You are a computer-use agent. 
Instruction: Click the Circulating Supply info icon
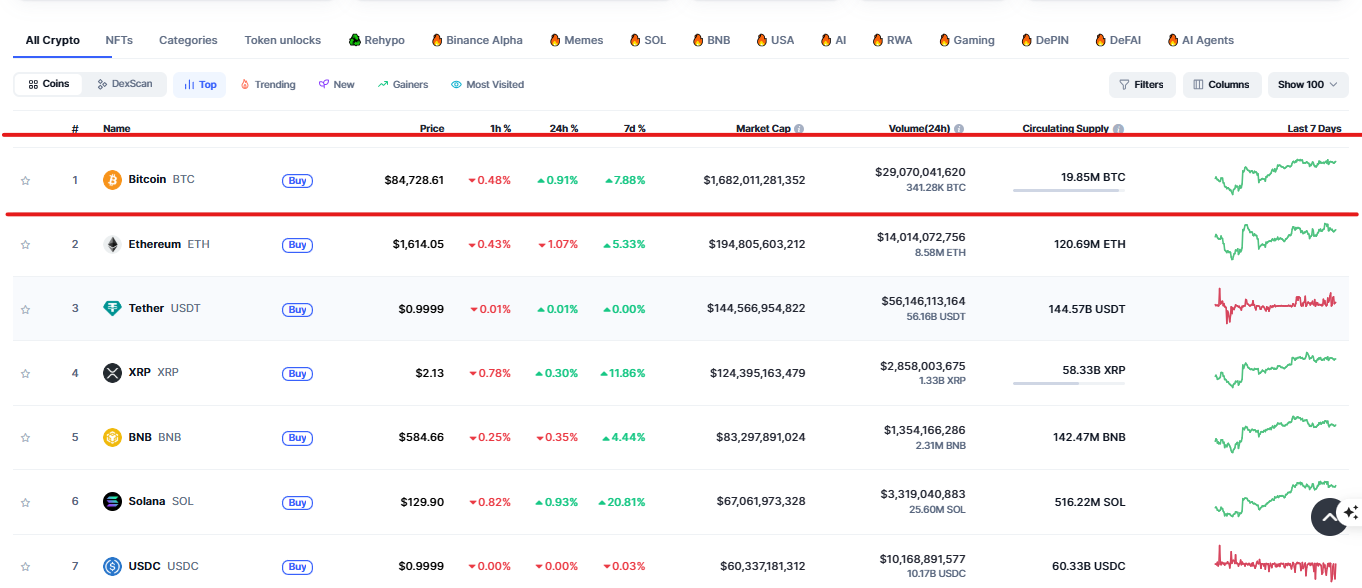click(x=1118, y=129)
